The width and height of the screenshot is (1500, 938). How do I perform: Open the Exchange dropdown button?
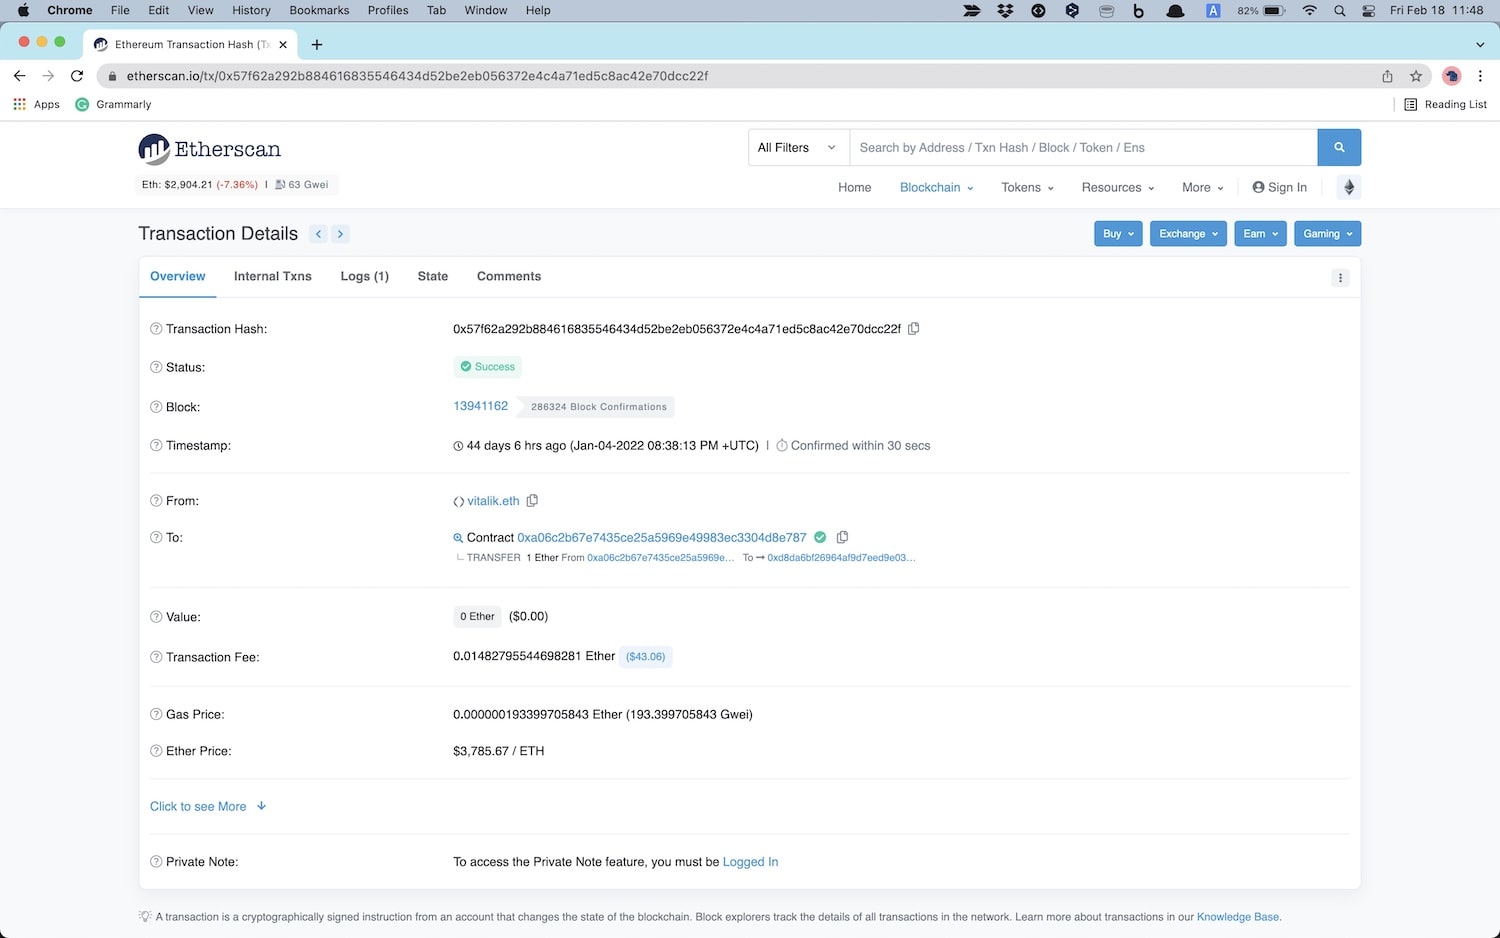1188,234
